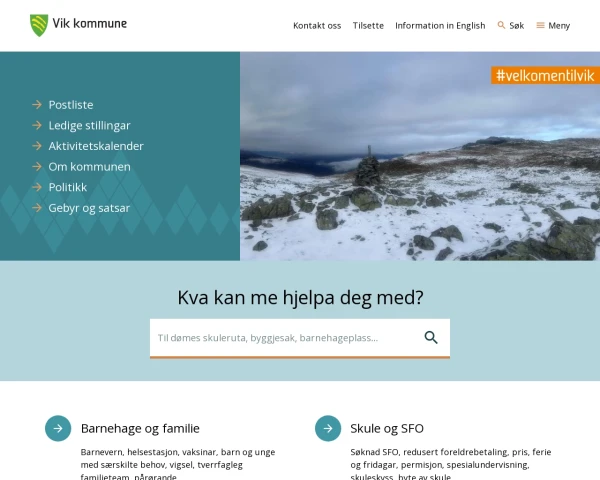
Task: Open the Ledige stillingar link
Action: [89, 126]
